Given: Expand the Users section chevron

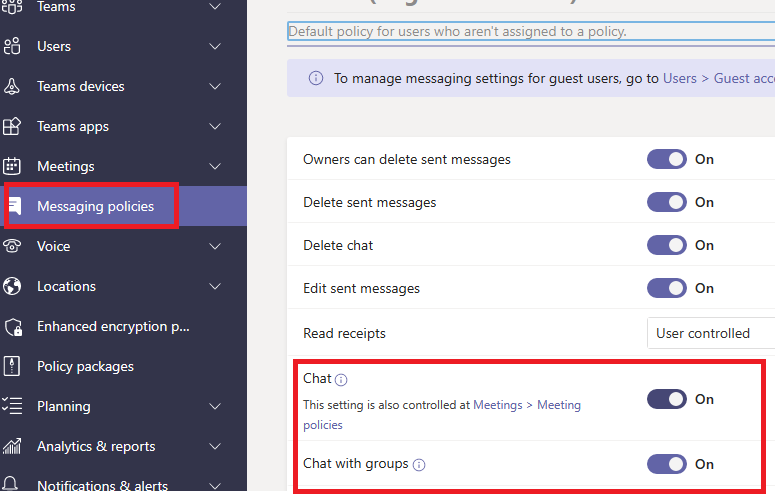Looking at the screenshot, I should [215, 46].
